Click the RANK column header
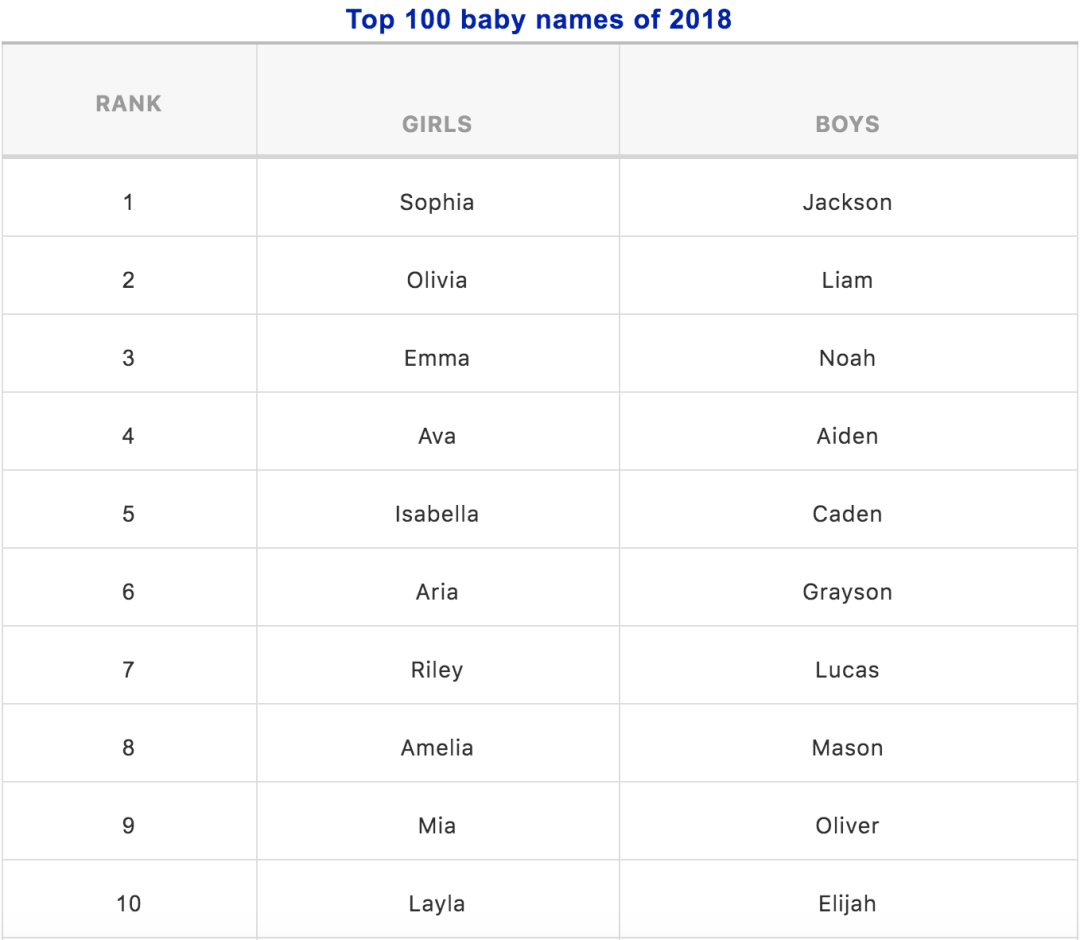Image resolution: width=1080 pixels, height=940 pixels. [x=129, y=103]
